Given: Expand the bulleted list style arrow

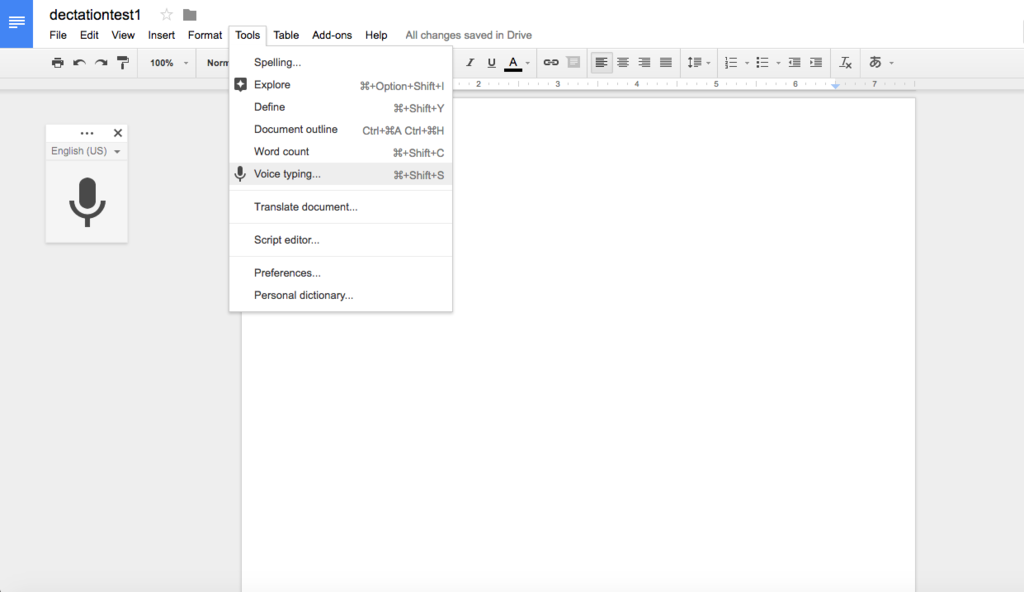Looking at the screenshot, I should click(x=778, y=63).
